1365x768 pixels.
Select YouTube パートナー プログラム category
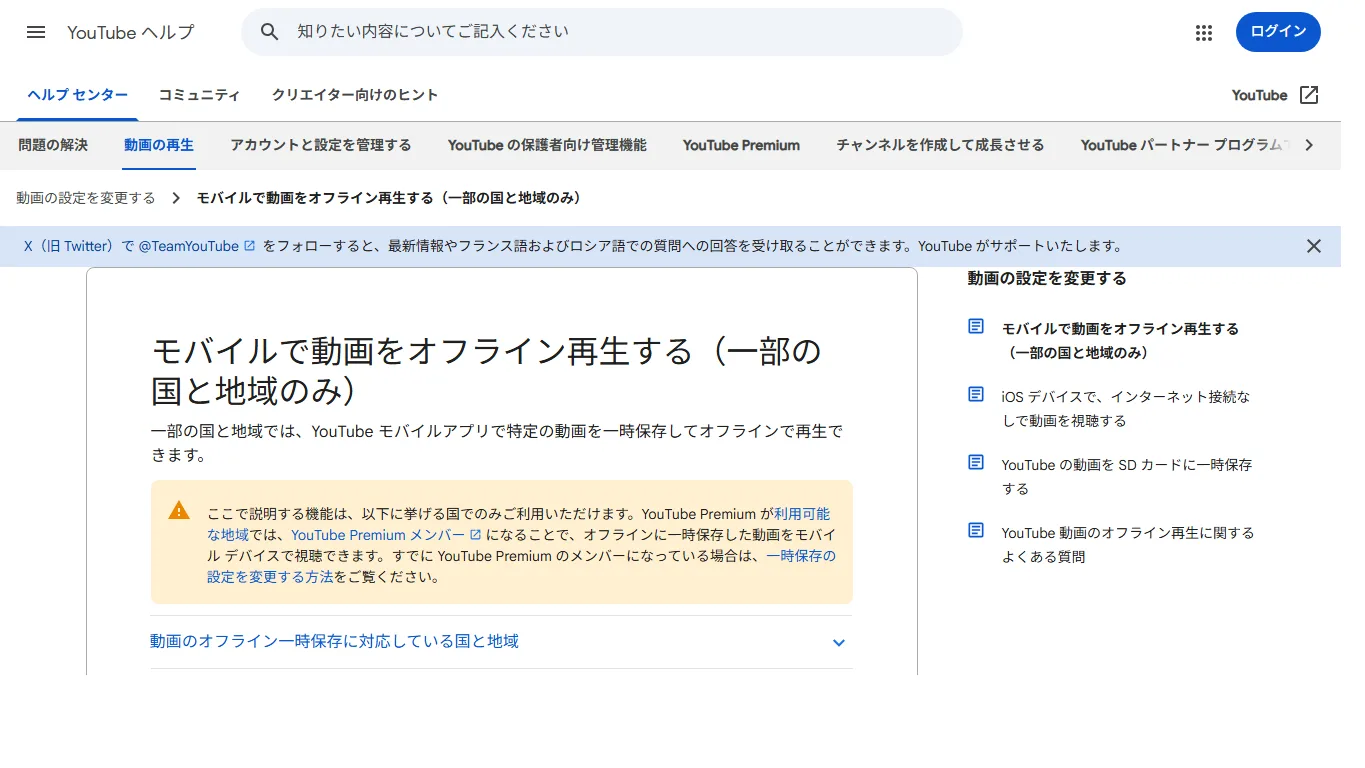(x=1183, y=145)
